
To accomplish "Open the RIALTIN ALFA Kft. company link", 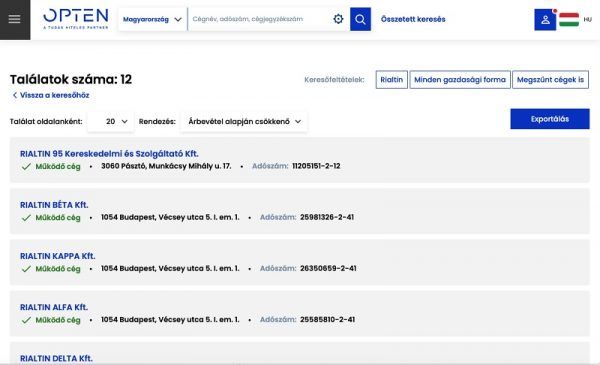I will [54, 307].
